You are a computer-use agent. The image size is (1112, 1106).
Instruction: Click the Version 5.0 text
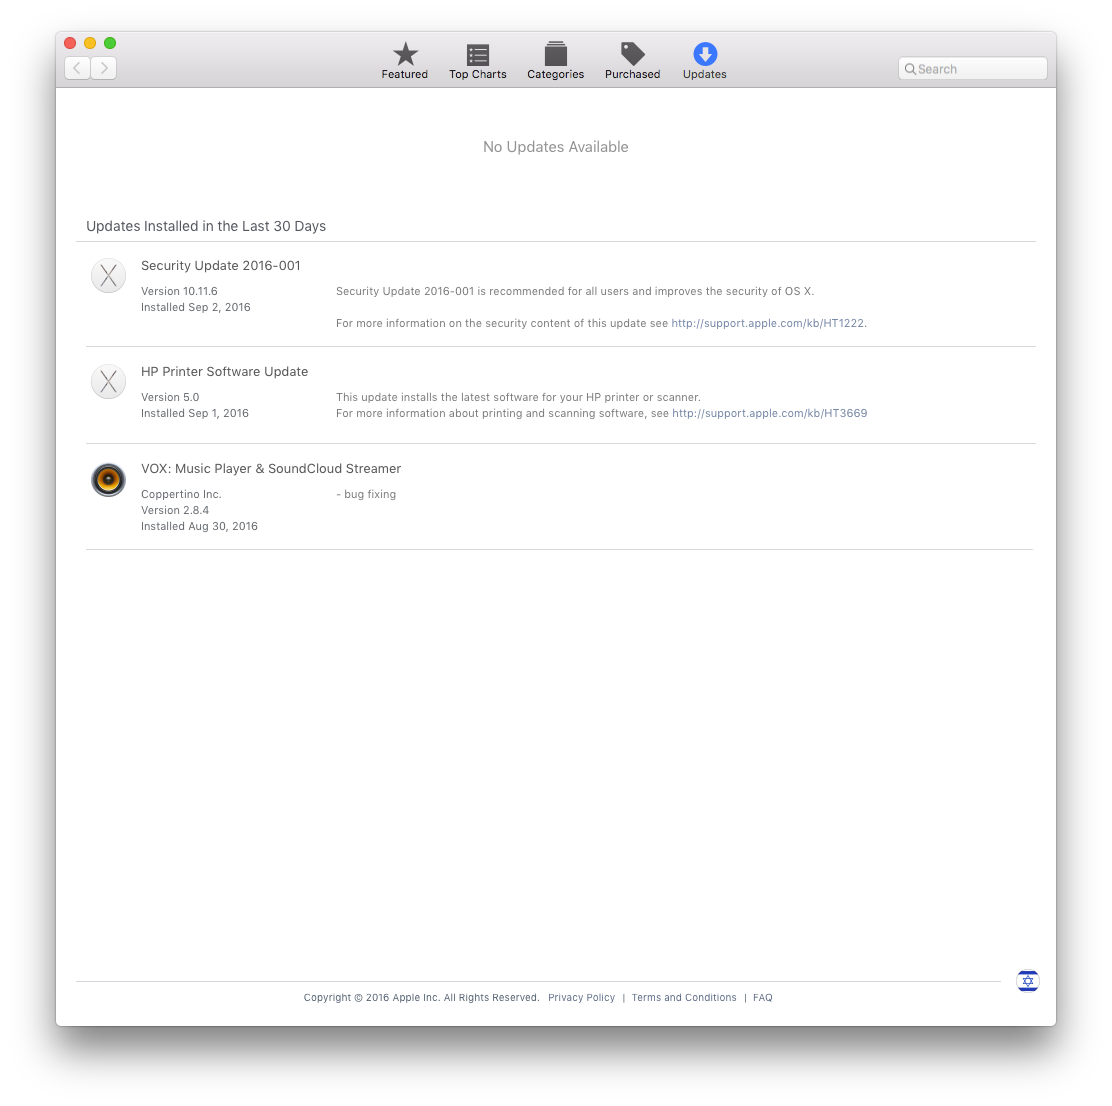click(x=170, y=397)
